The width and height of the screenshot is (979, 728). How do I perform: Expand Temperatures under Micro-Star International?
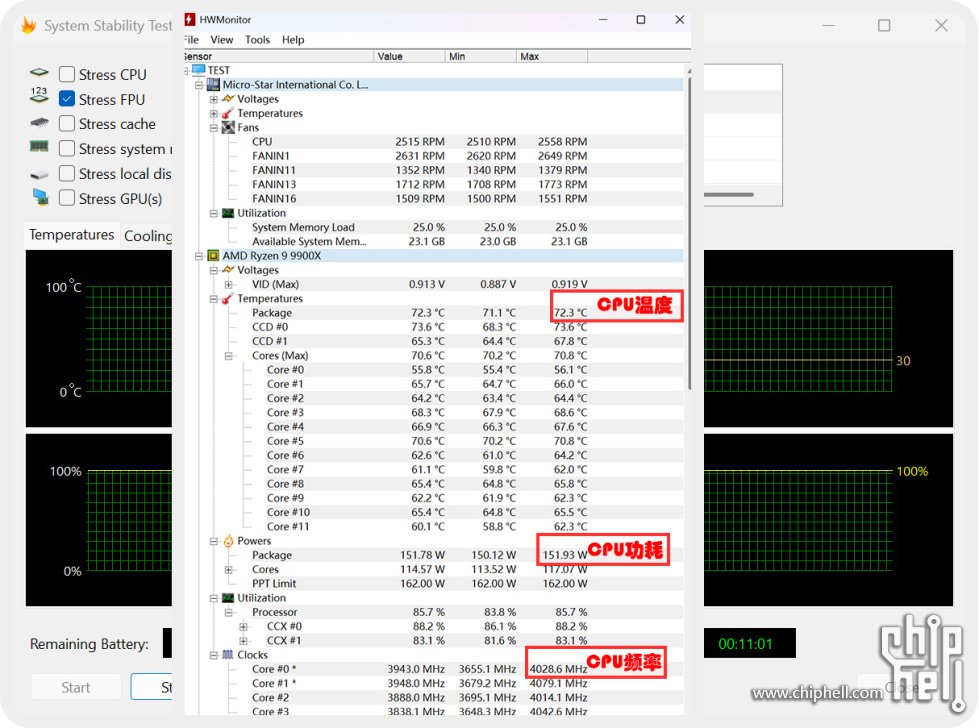tap(214, 114)
